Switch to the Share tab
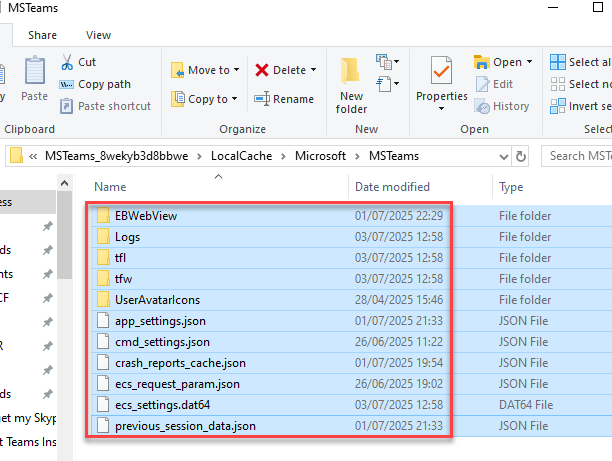Viewport: 612px width, 461px height. [42, 35]
